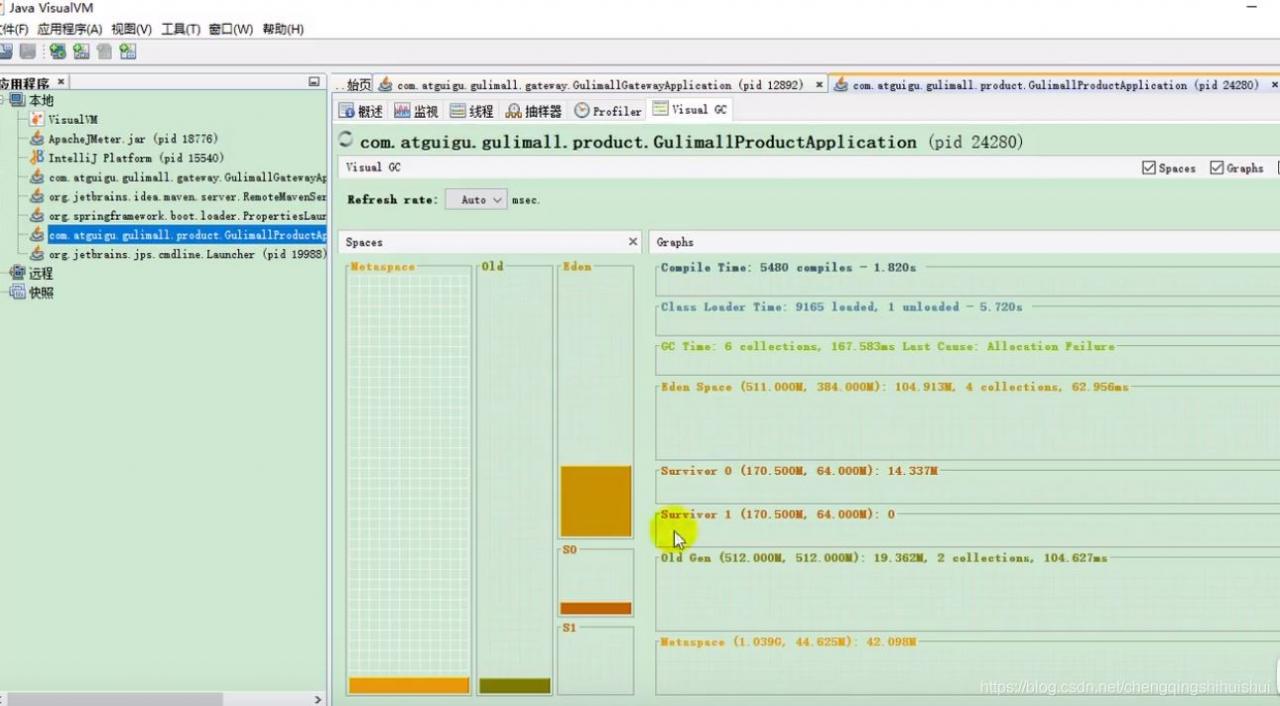Click the 抽样器 (Sampler) tab icon

[x=514, y=111]
